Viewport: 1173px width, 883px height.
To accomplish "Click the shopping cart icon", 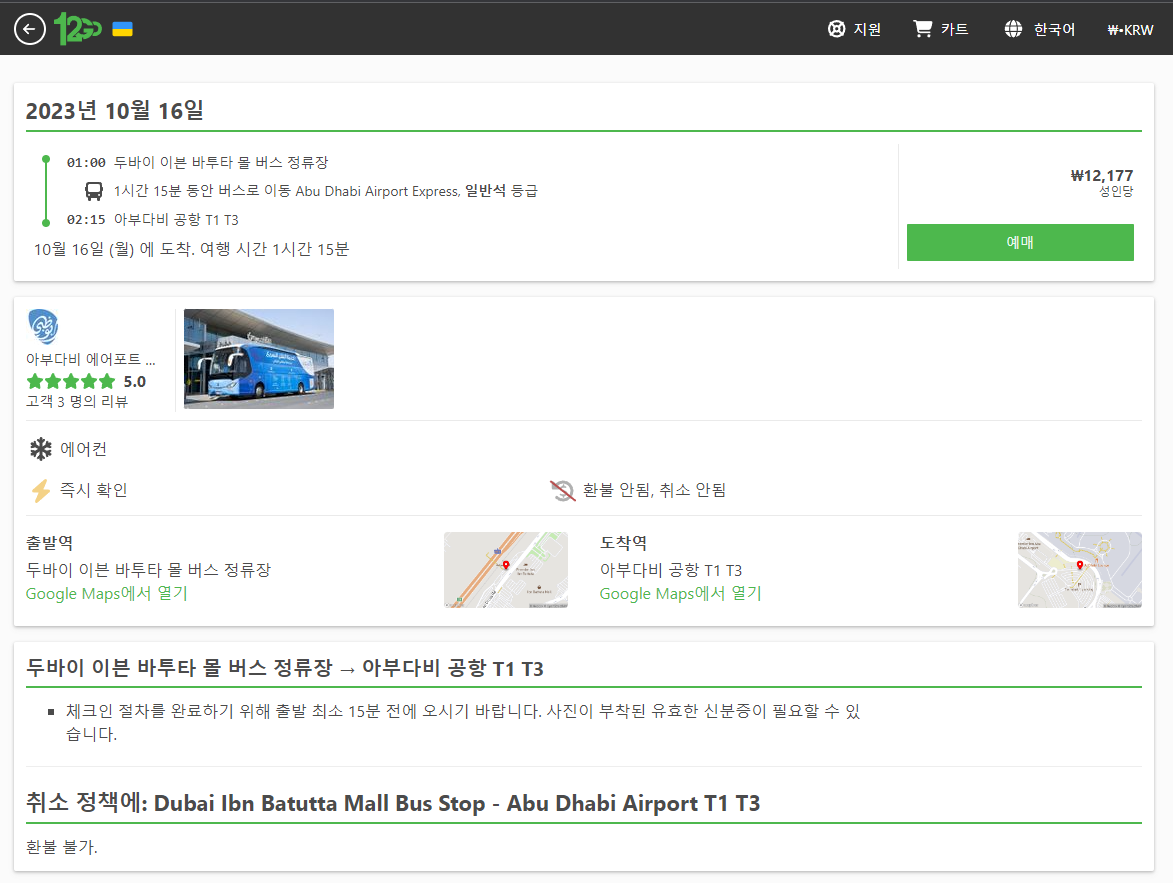I will click(x=922, y=28).
